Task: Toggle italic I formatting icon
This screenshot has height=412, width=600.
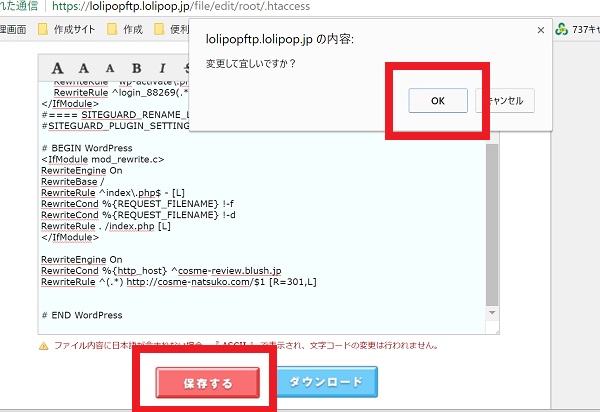Action: pos(162,68)
